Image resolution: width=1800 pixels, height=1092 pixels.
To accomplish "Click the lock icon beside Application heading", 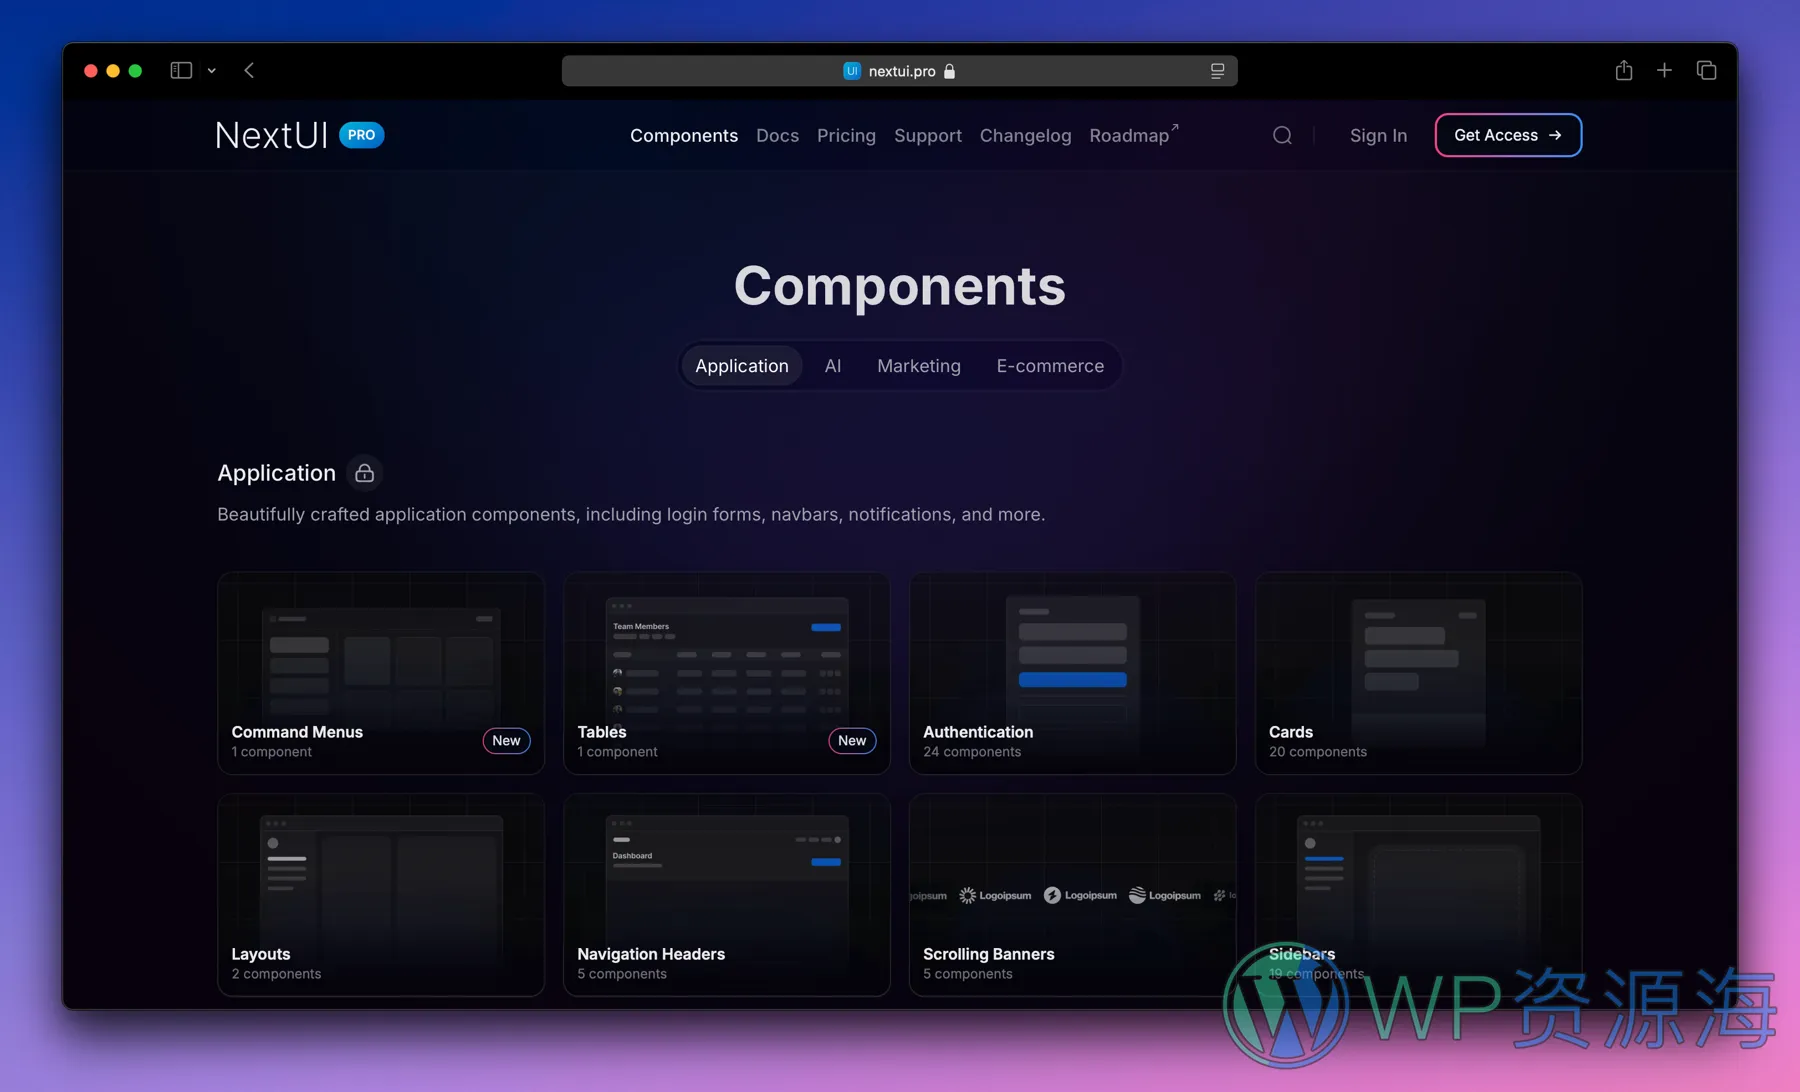I will (364, 473).
